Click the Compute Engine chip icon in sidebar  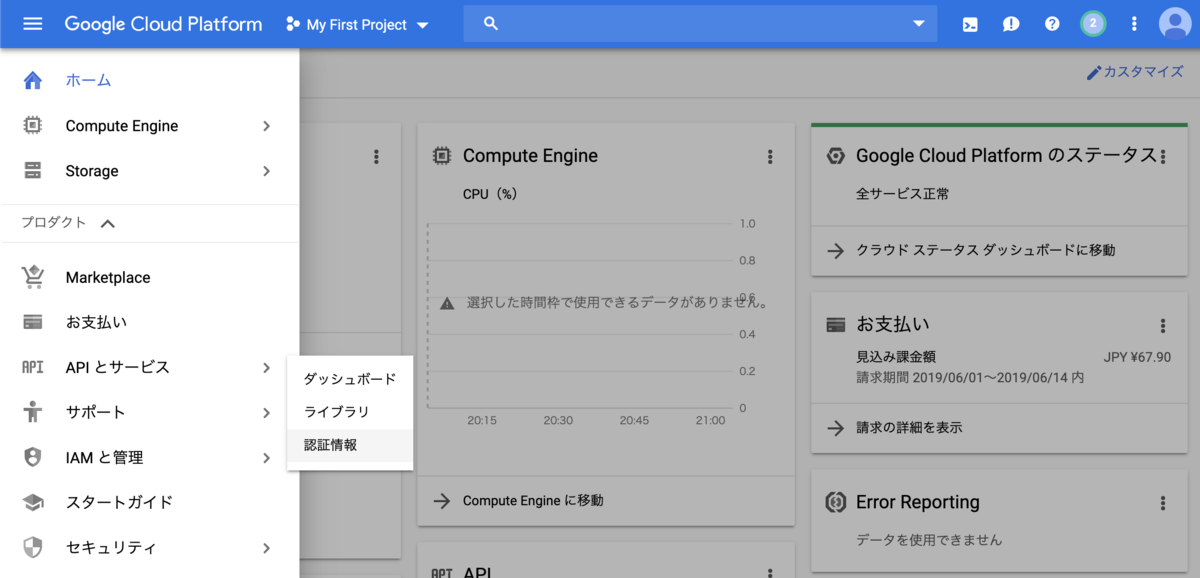[33, 126]
